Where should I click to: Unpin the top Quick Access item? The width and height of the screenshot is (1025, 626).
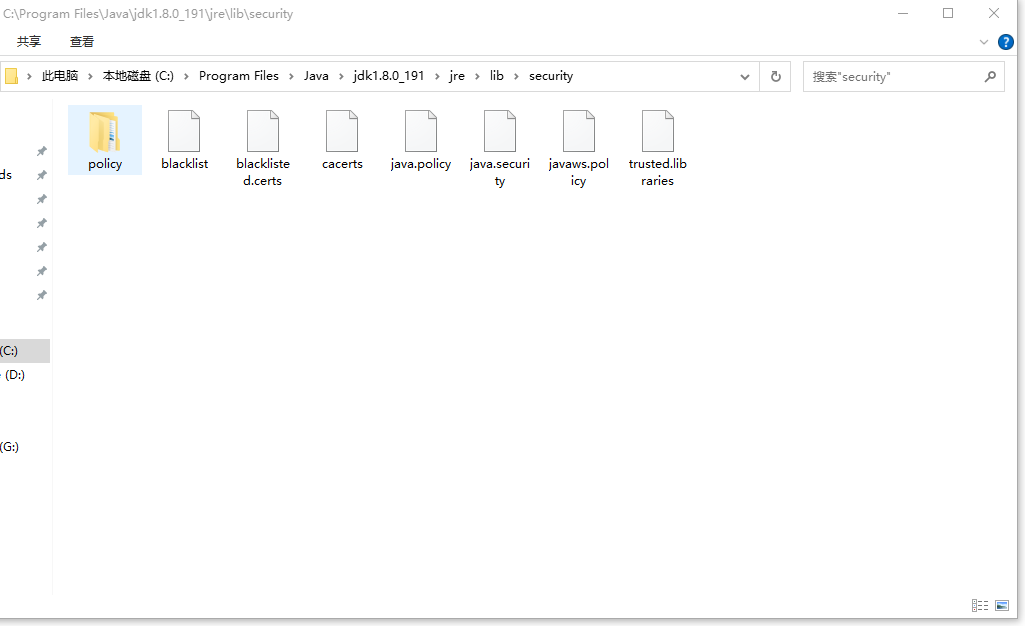[x=41, y=150]
